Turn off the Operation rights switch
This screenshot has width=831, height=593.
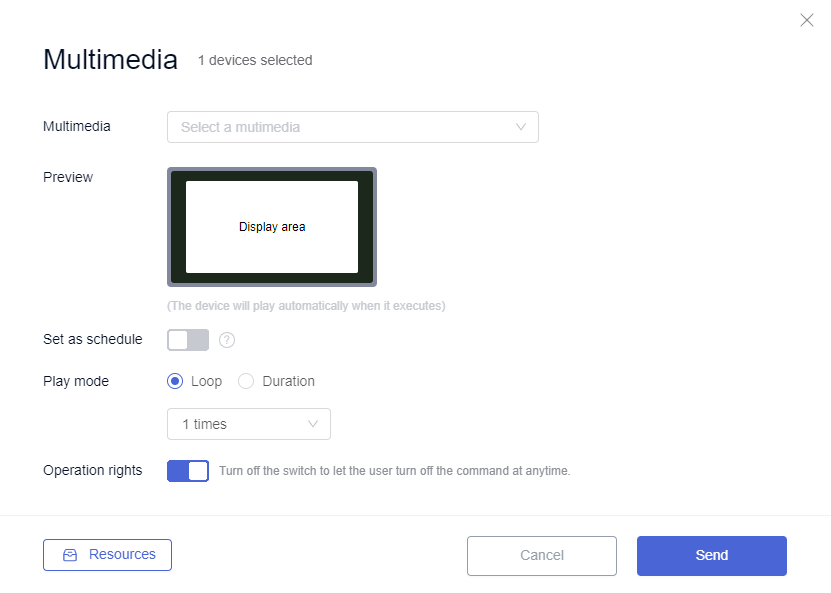click(x=188, y=471)
